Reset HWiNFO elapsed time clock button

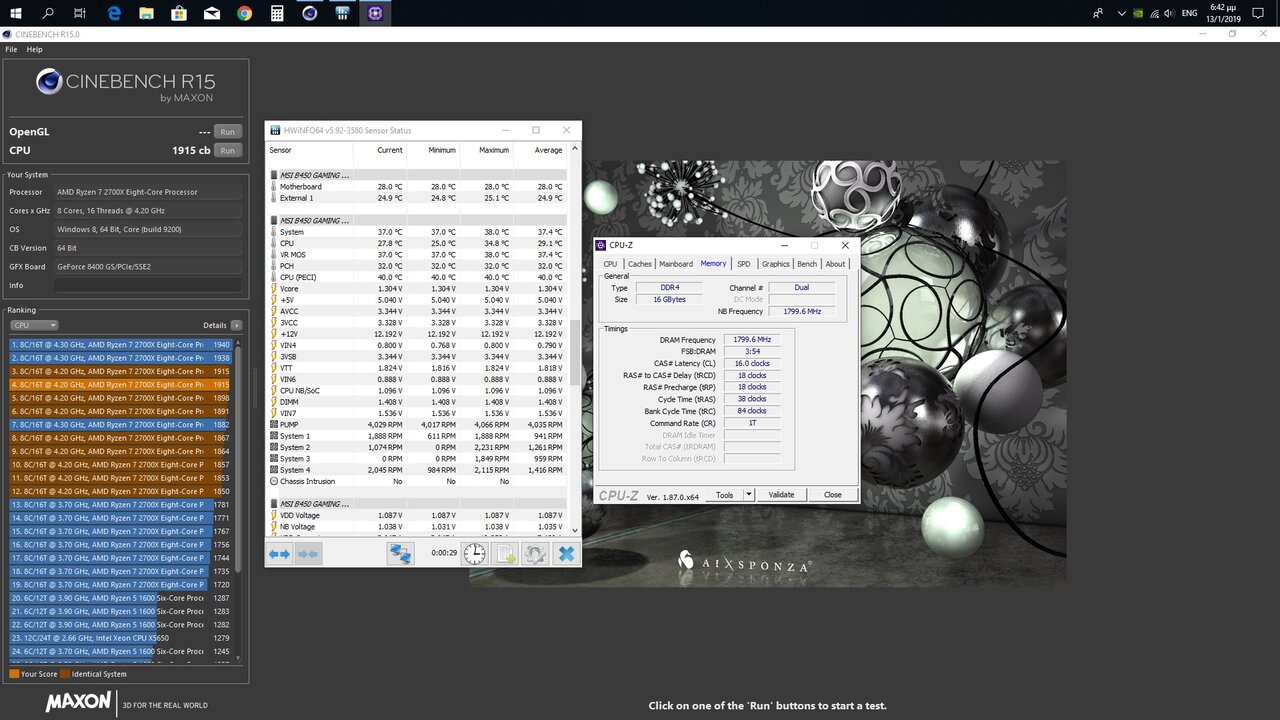(475, 553)
